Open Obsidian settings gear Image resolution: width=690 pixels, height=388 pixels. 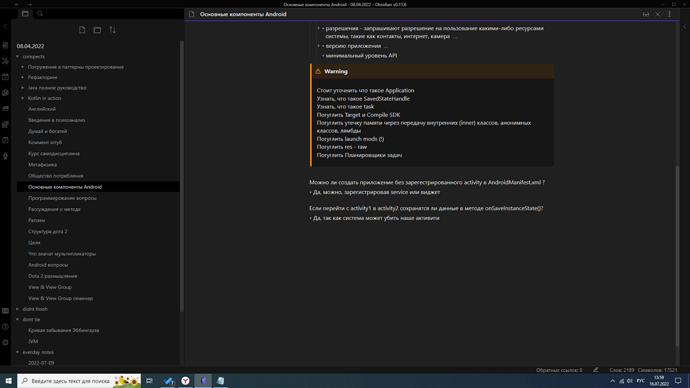click(x=5, y=342)
